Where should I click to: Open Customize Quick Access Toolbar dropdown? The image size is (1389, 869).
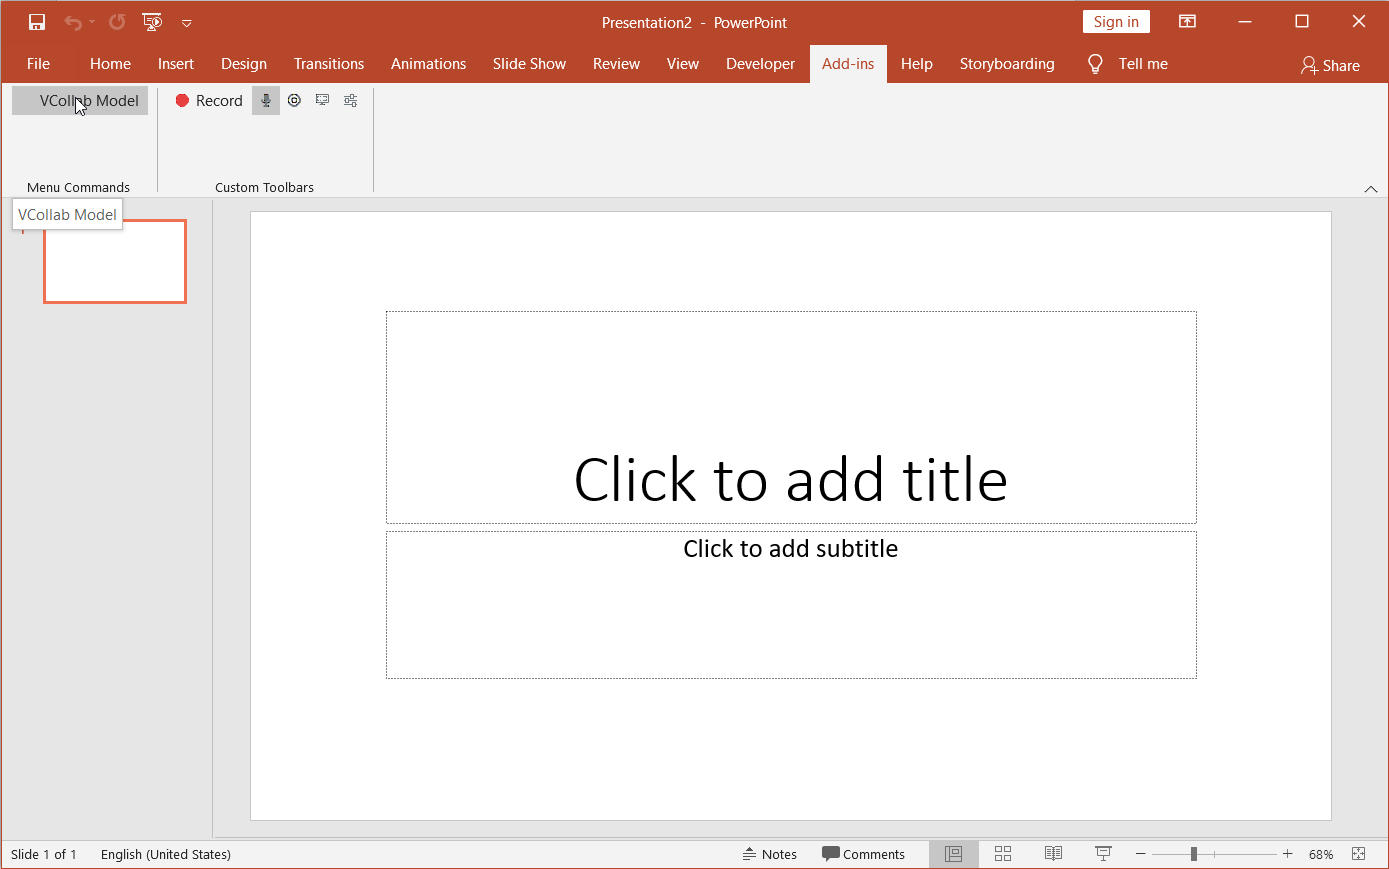(186, 23)
